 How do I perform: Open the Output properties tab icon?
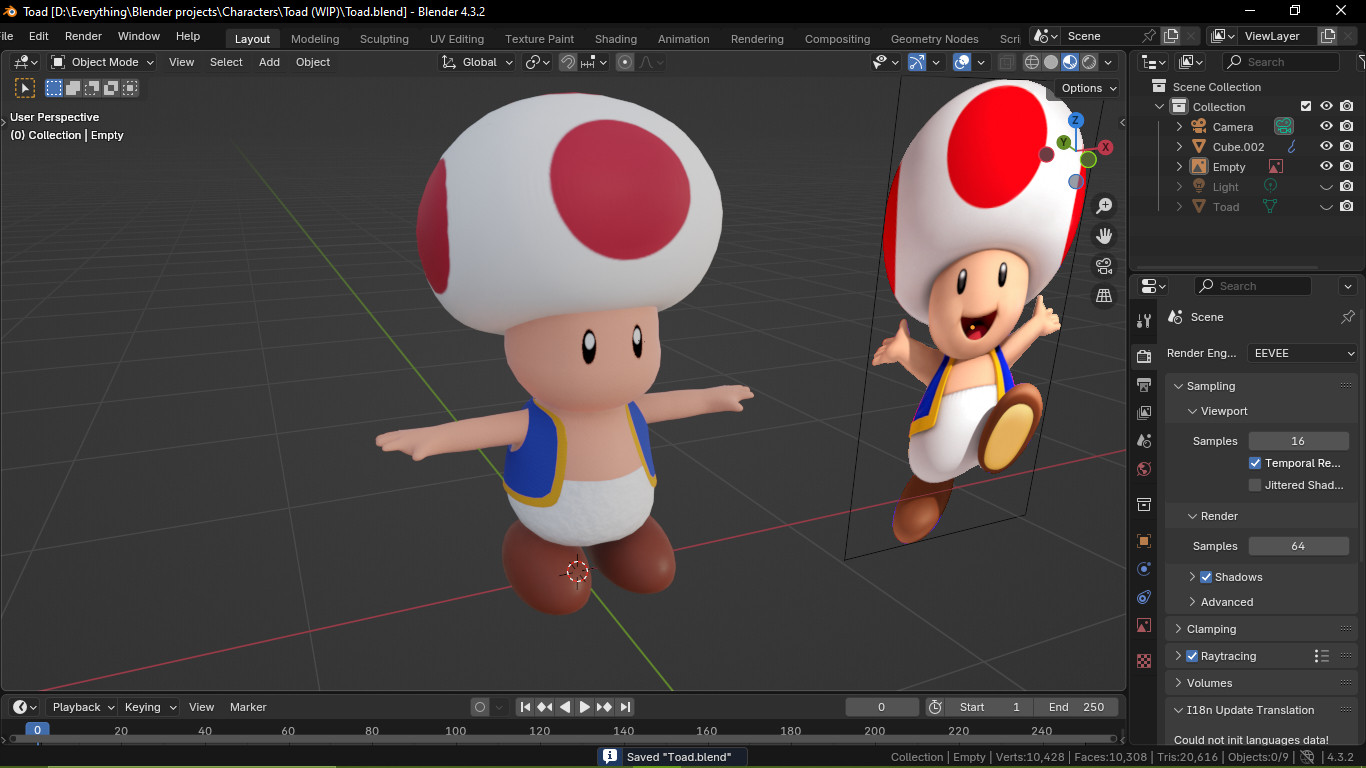tap(1144, 385)
